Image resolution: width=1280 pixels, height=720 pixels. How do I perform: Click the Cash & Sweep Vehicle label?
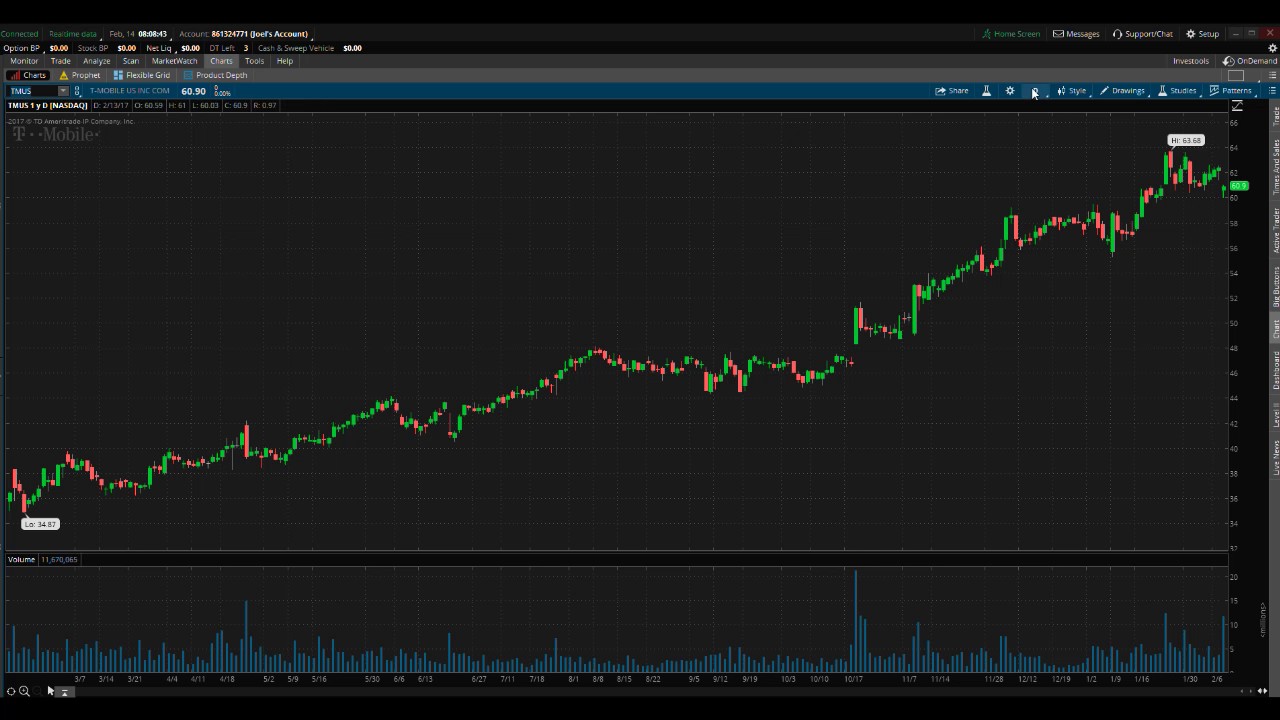coord(296,48)
